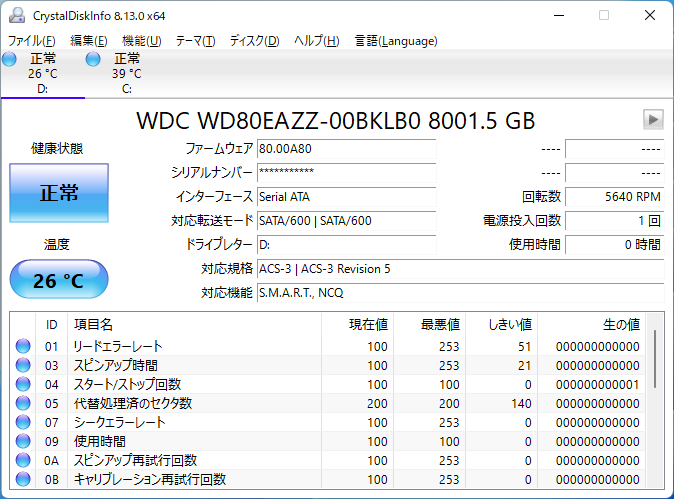Click status orb of attribute 03 row
Viewport: 674px width, 499px height.
(x=23, y=365)
